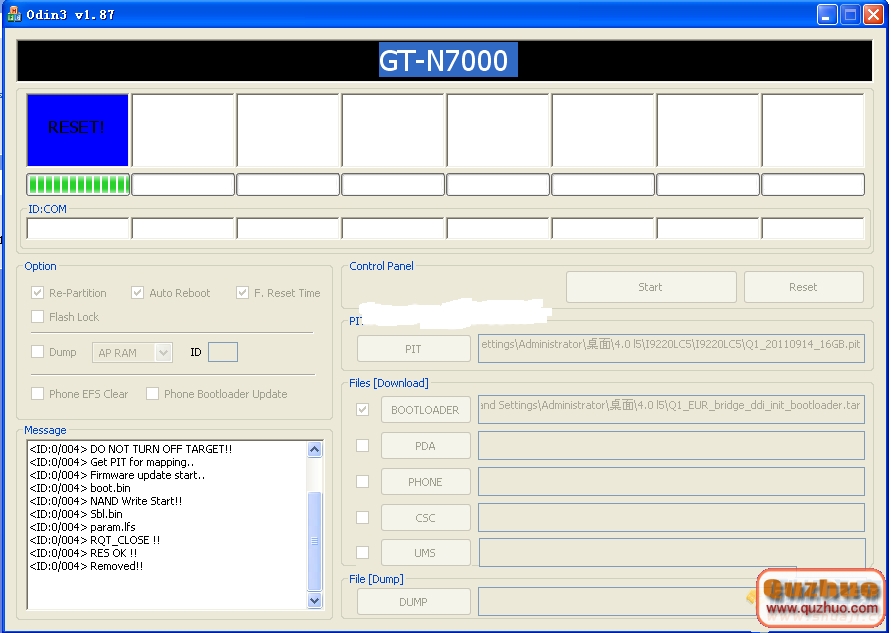
Task: Click the Reset button
Action: coord(803,287)
